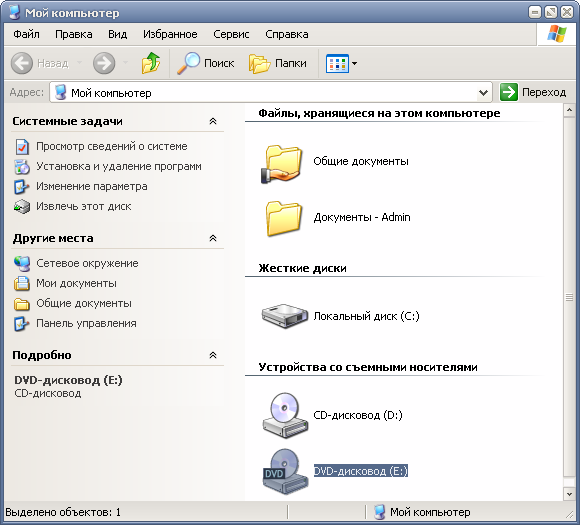580x525 pixels.
Task: Expand the address bar dropdown arrow
Action: 483,92
